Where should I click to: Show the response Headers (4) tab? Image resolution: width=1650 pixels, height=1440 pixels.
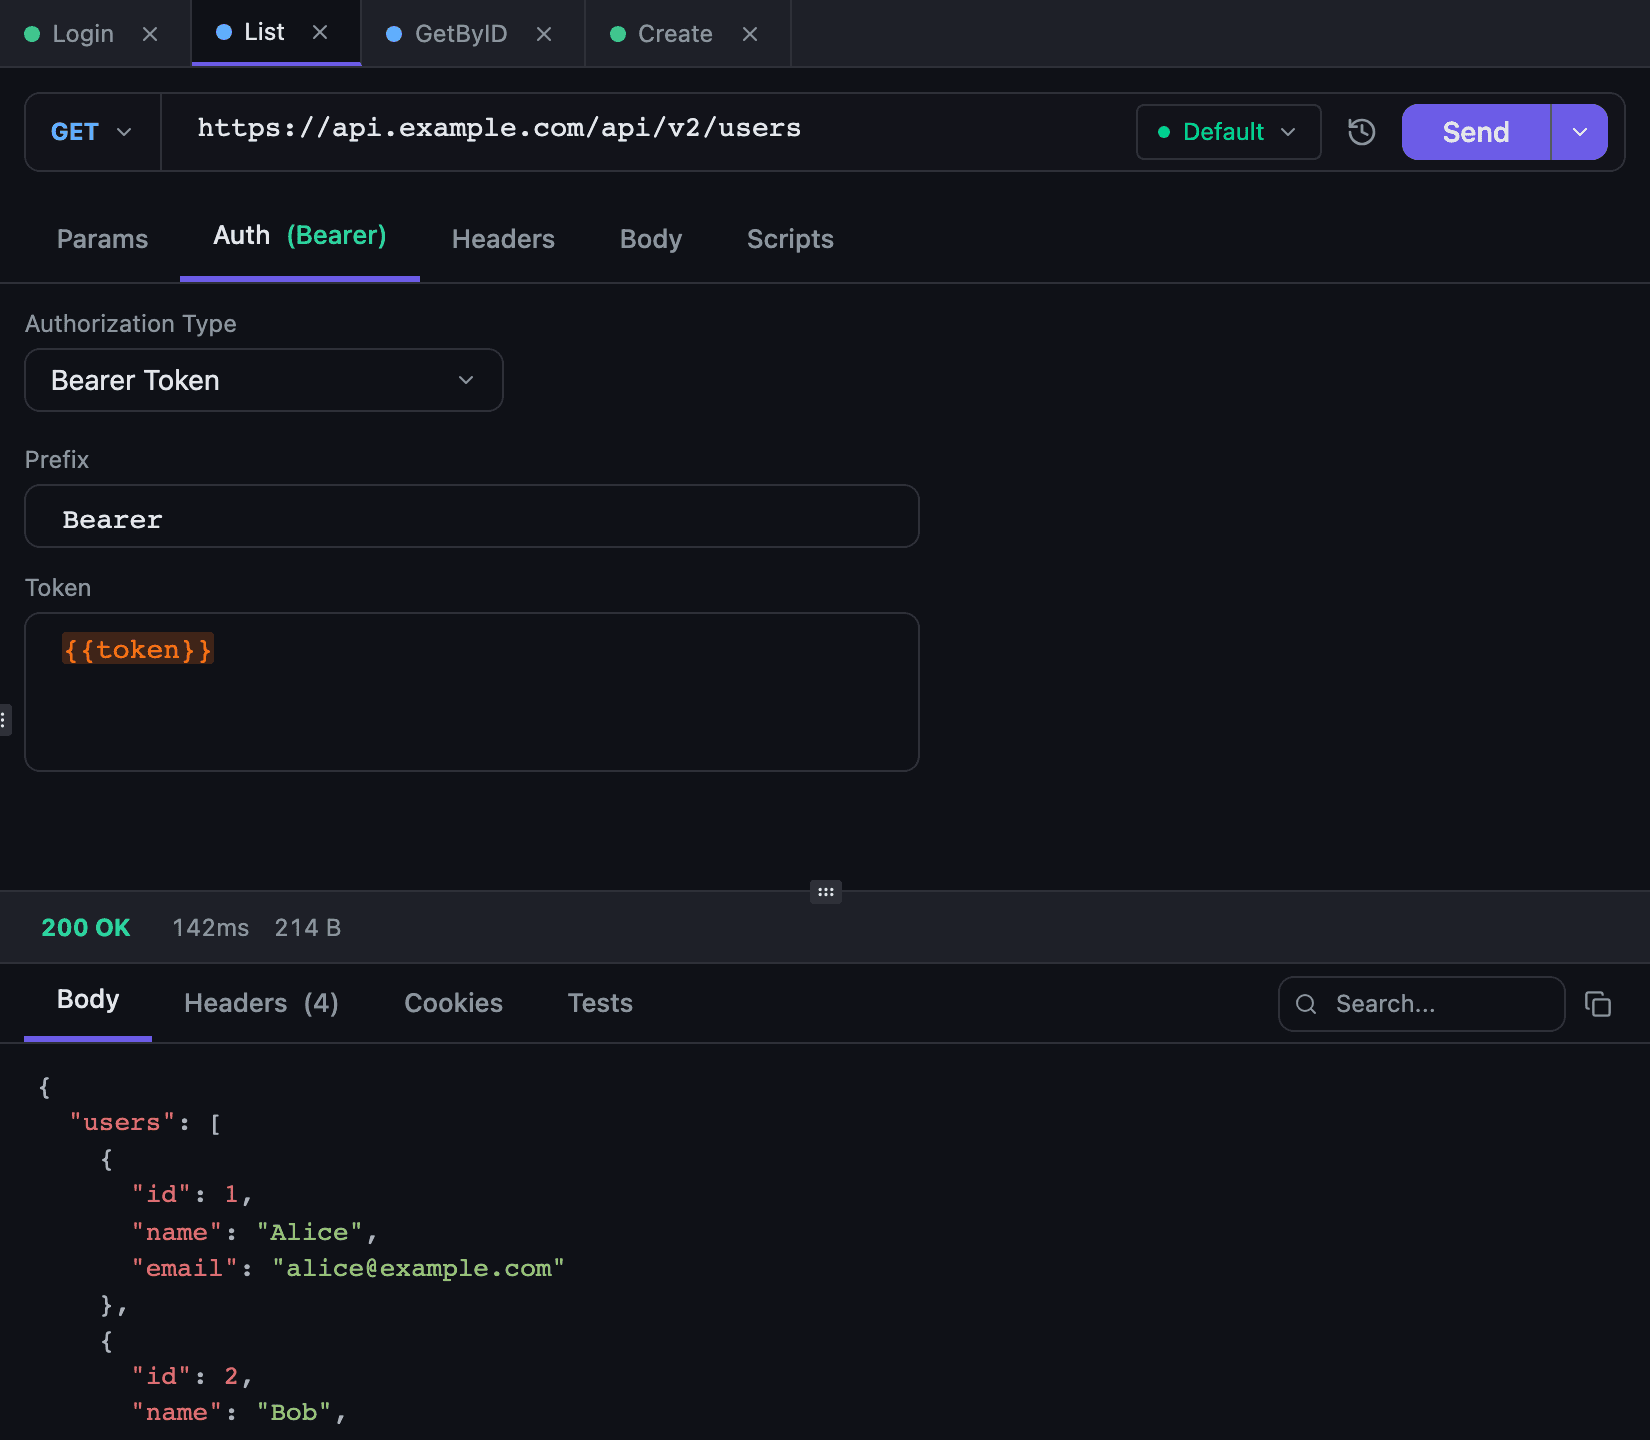click(261, 1003)
